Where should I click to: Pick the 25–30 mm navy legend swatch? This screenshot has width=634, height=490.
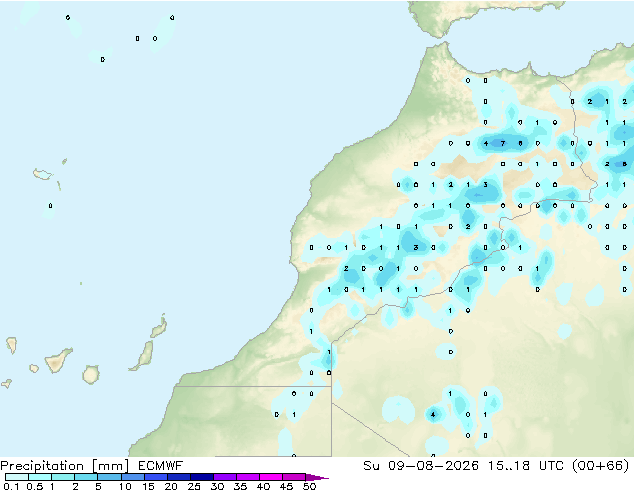[x=201, y=477]
